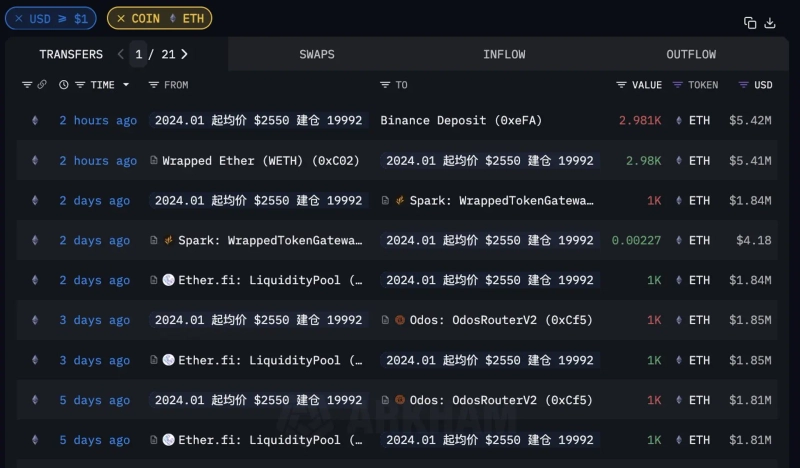Go to next transfers page arrow
The width and height of the screenshot is (800, 468).
click(184, 54)
